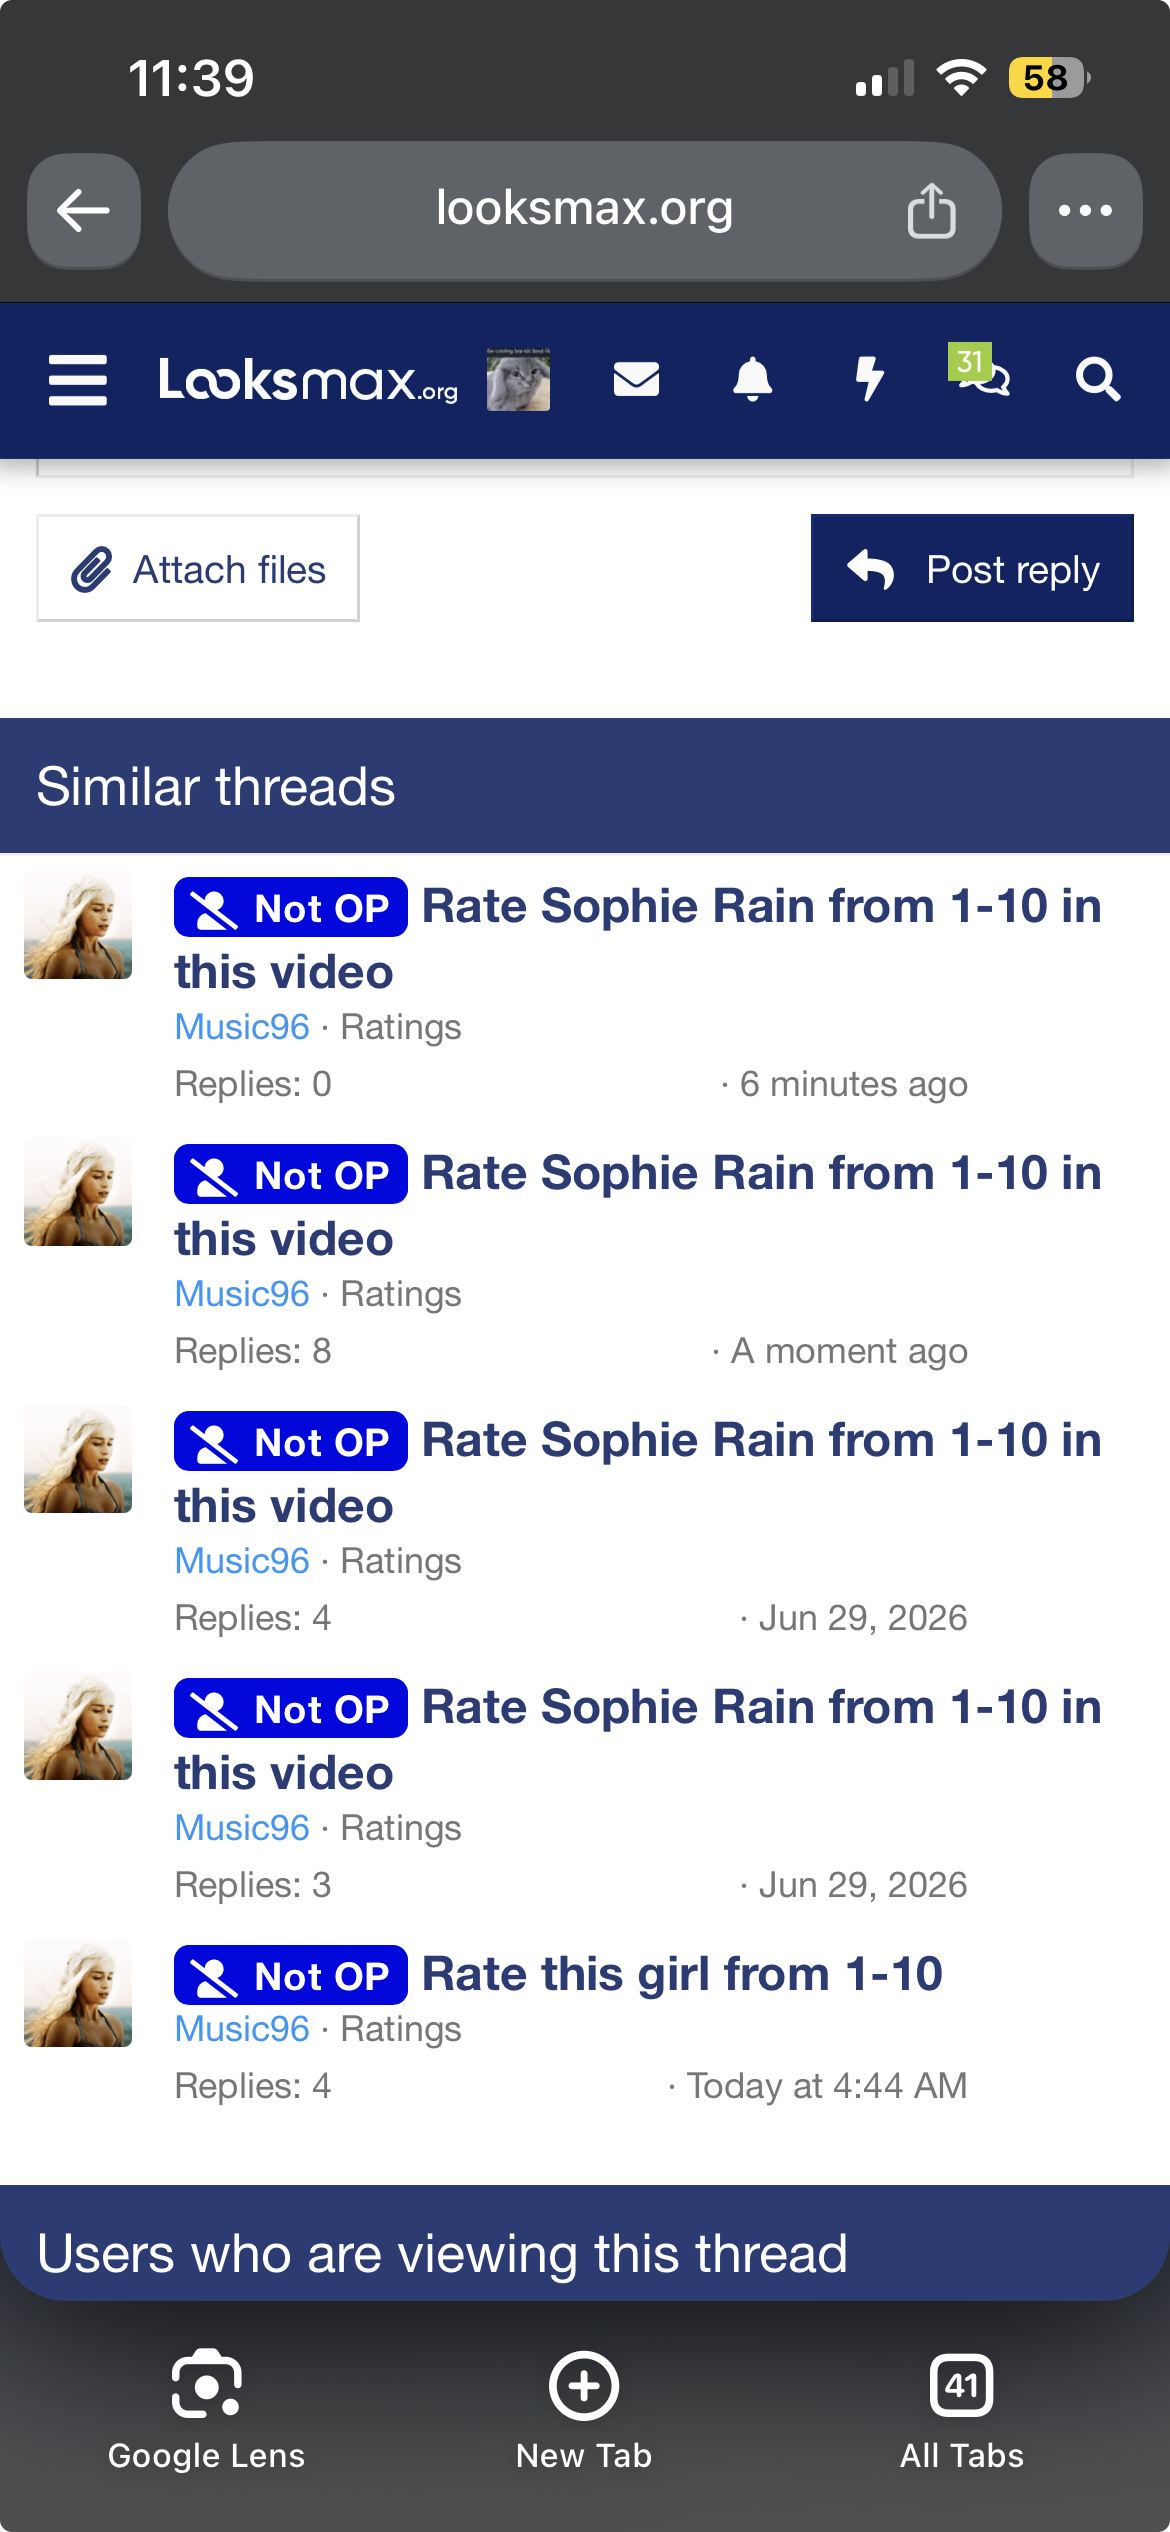Click the Attach files button

(x=198, y=568)
